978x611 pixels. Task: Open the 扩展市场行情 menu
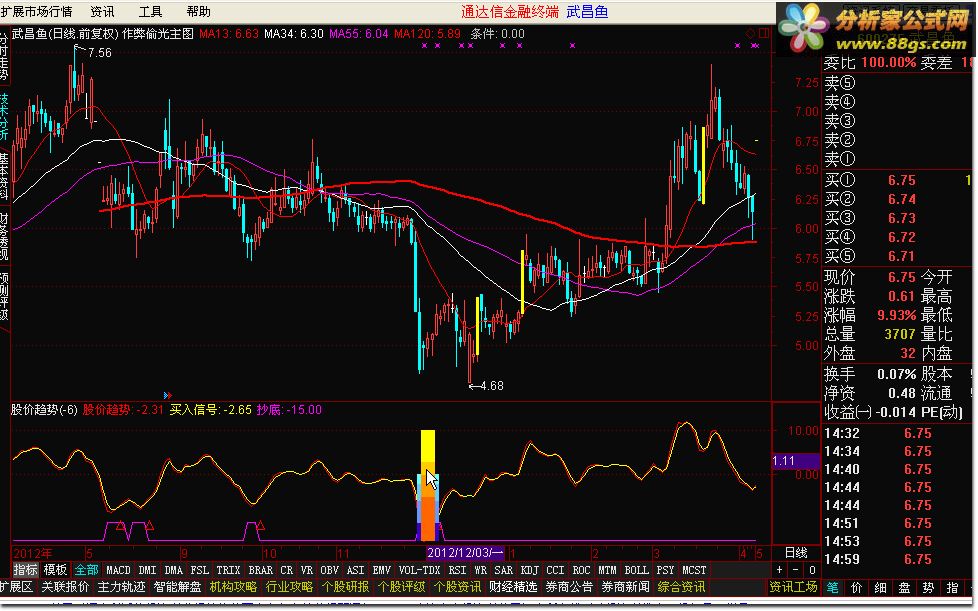coord(36,11)
